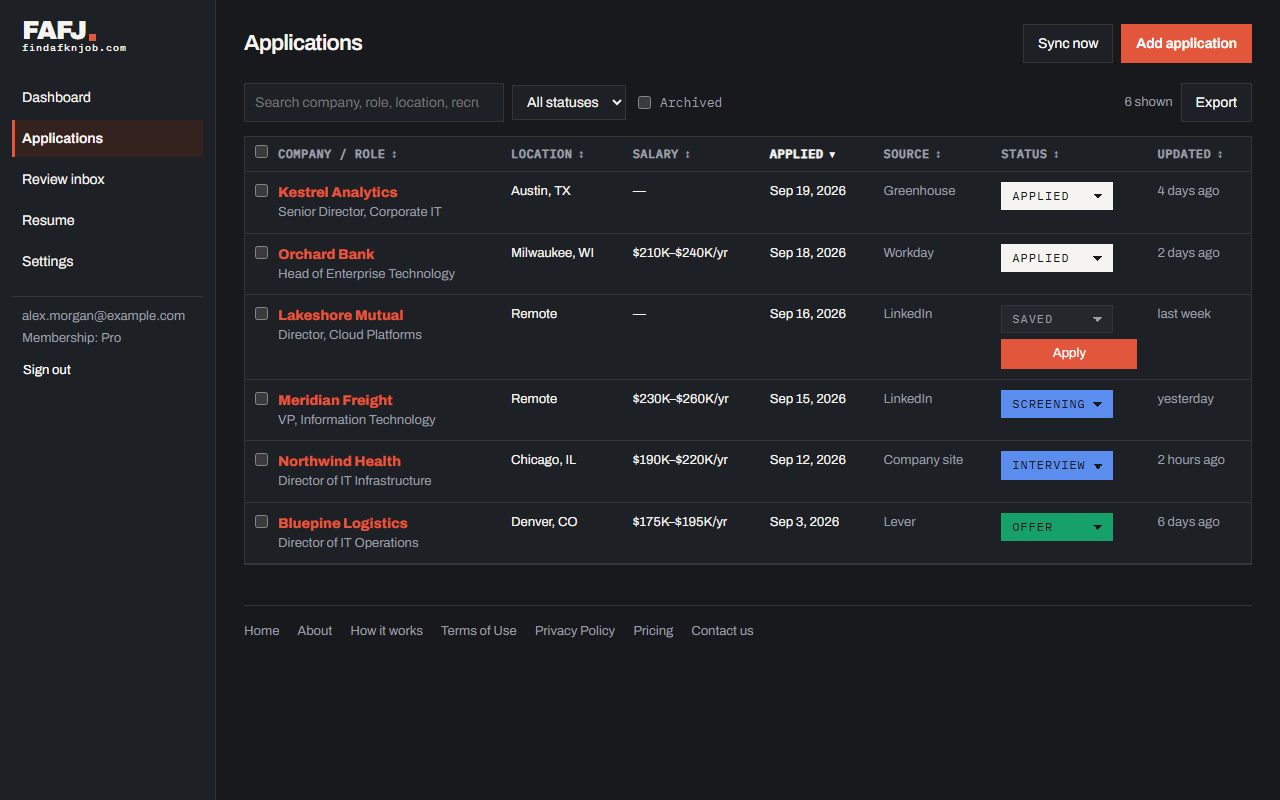Screen dimensions: 1280x800
Task: Click 'Greenhouse' source cell
Action: point(919,191)
